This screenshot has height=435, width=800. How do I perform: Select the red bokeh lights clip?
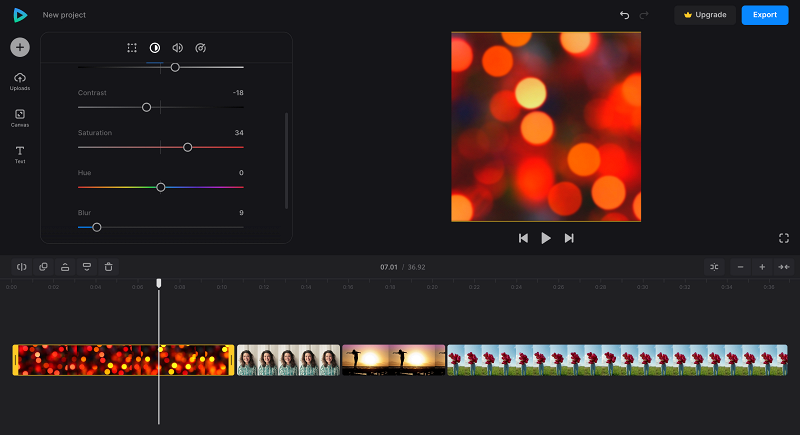coord(123,360)
